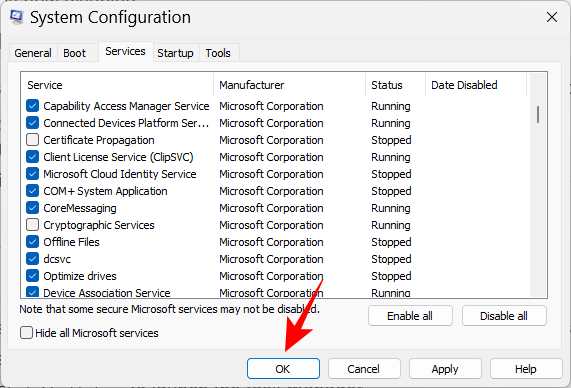Click the OK button

(283, 369)
